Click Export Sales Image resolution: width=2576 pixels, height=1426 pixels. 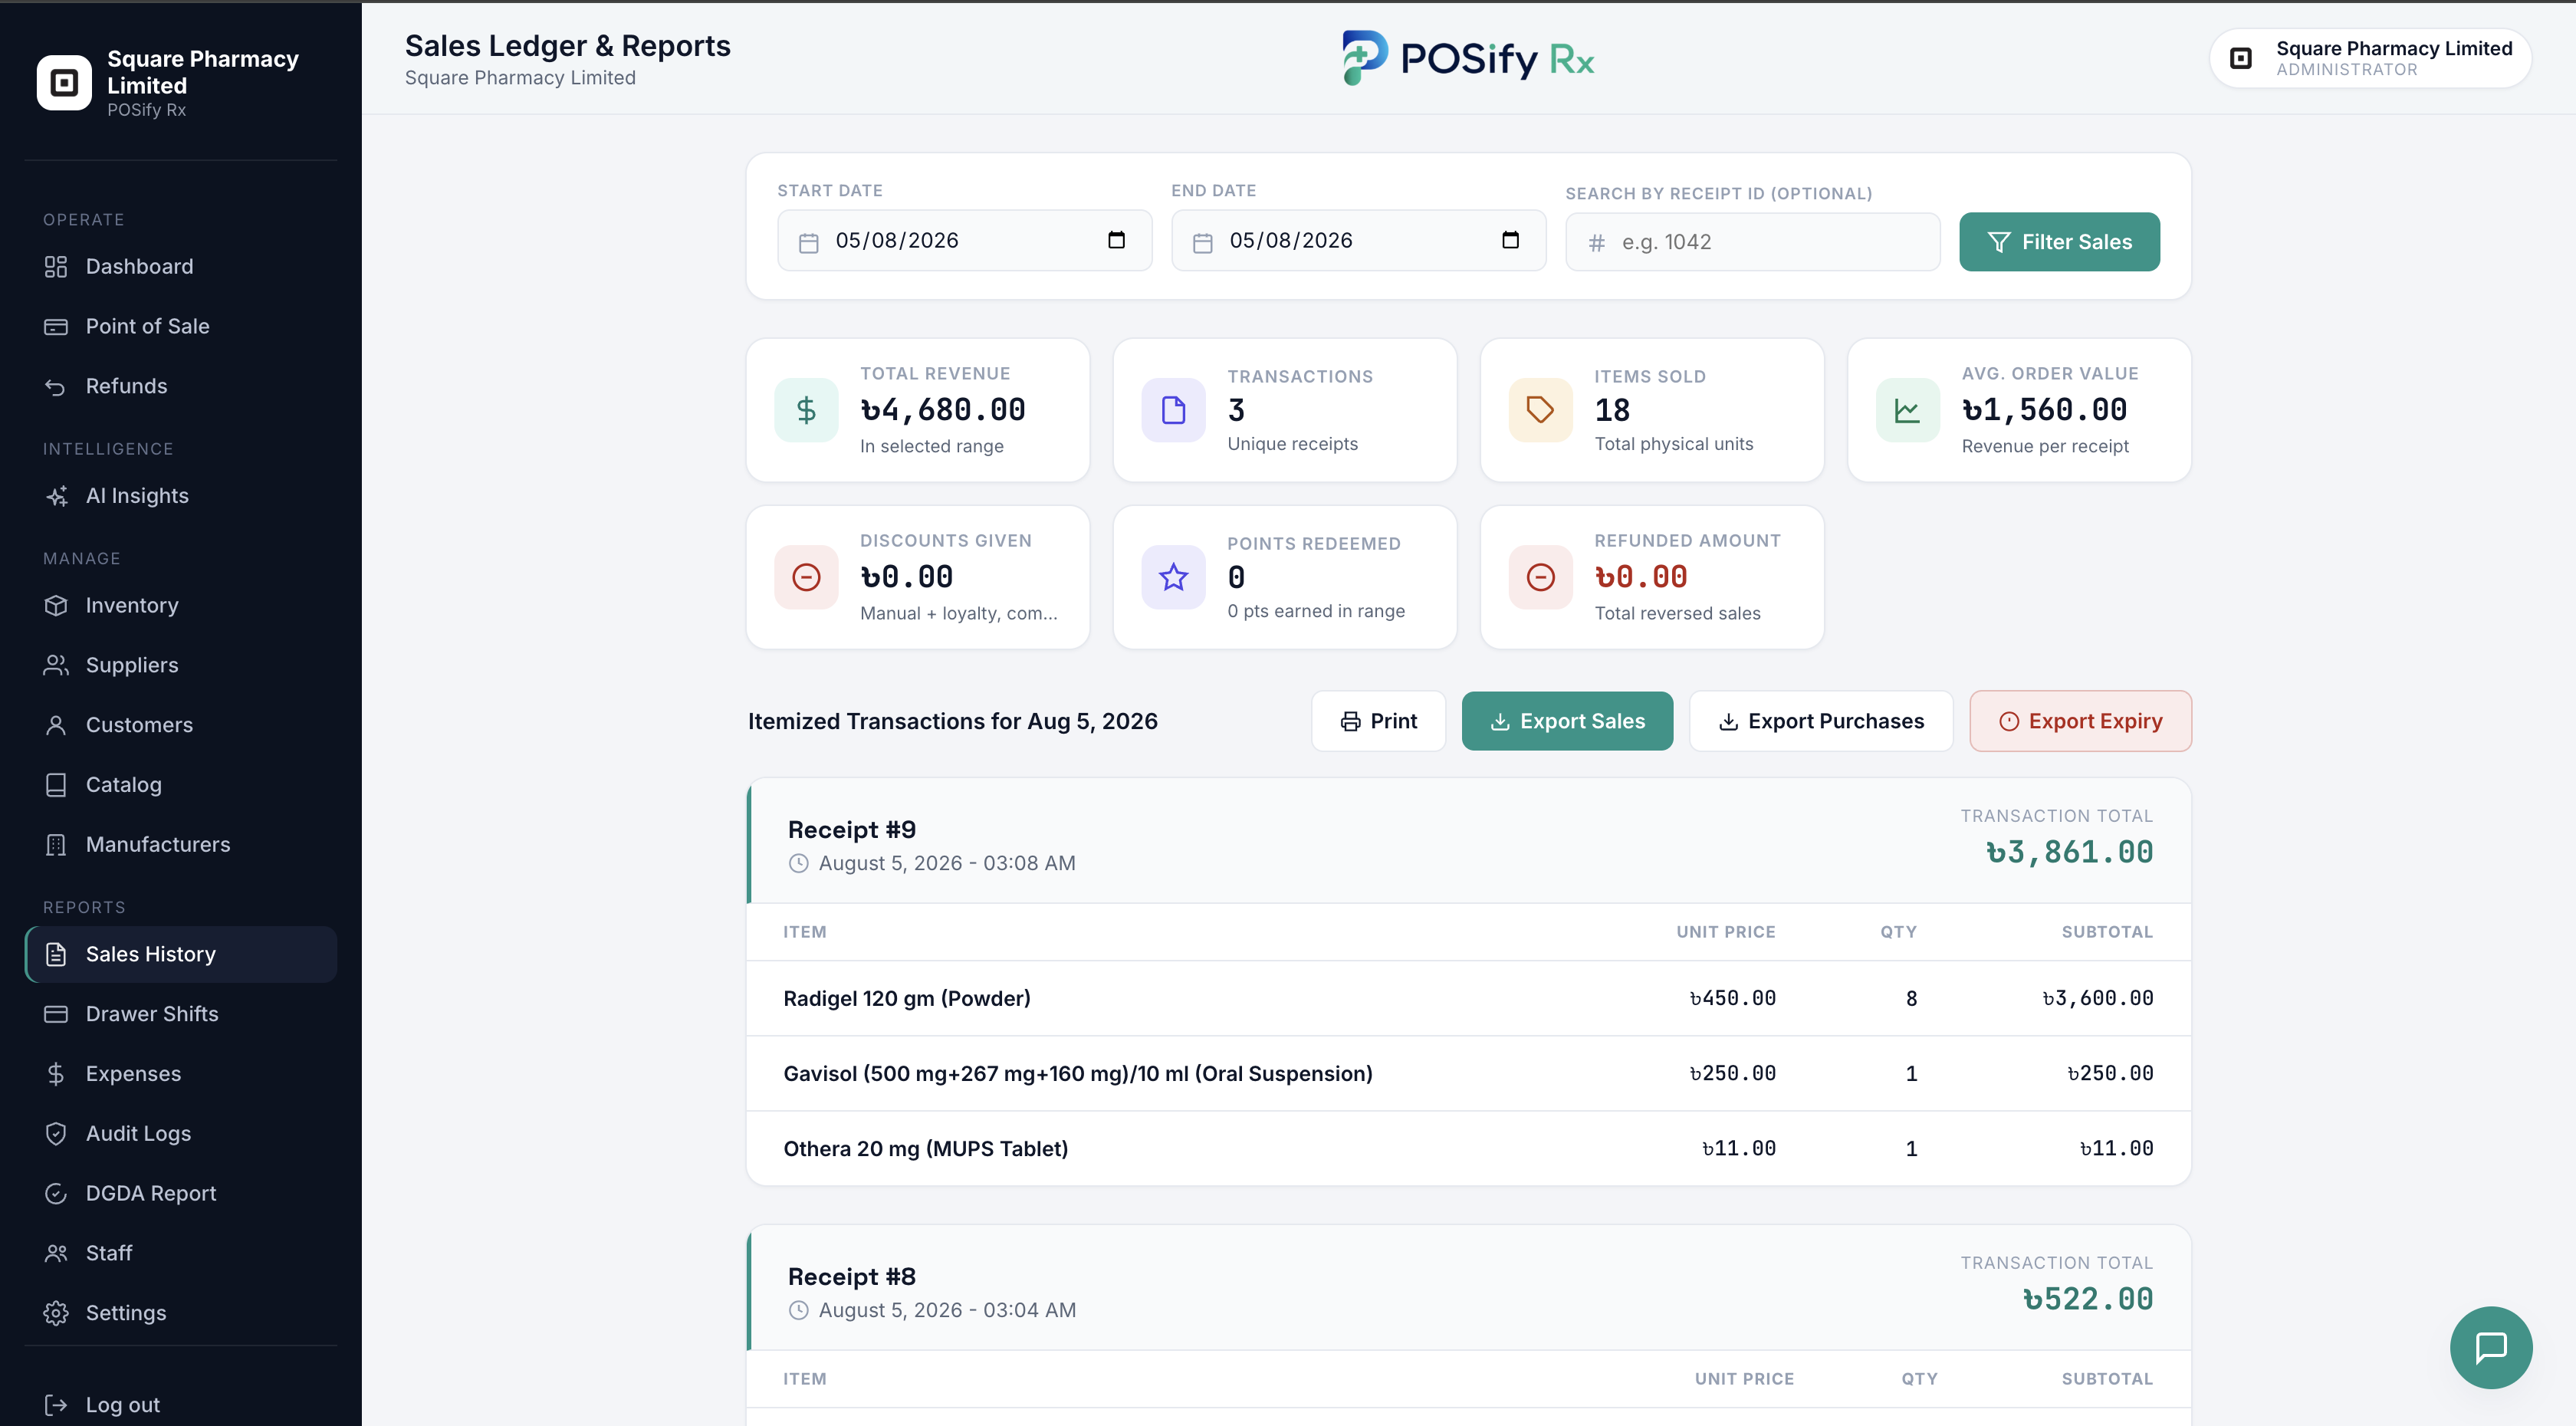1567,721
